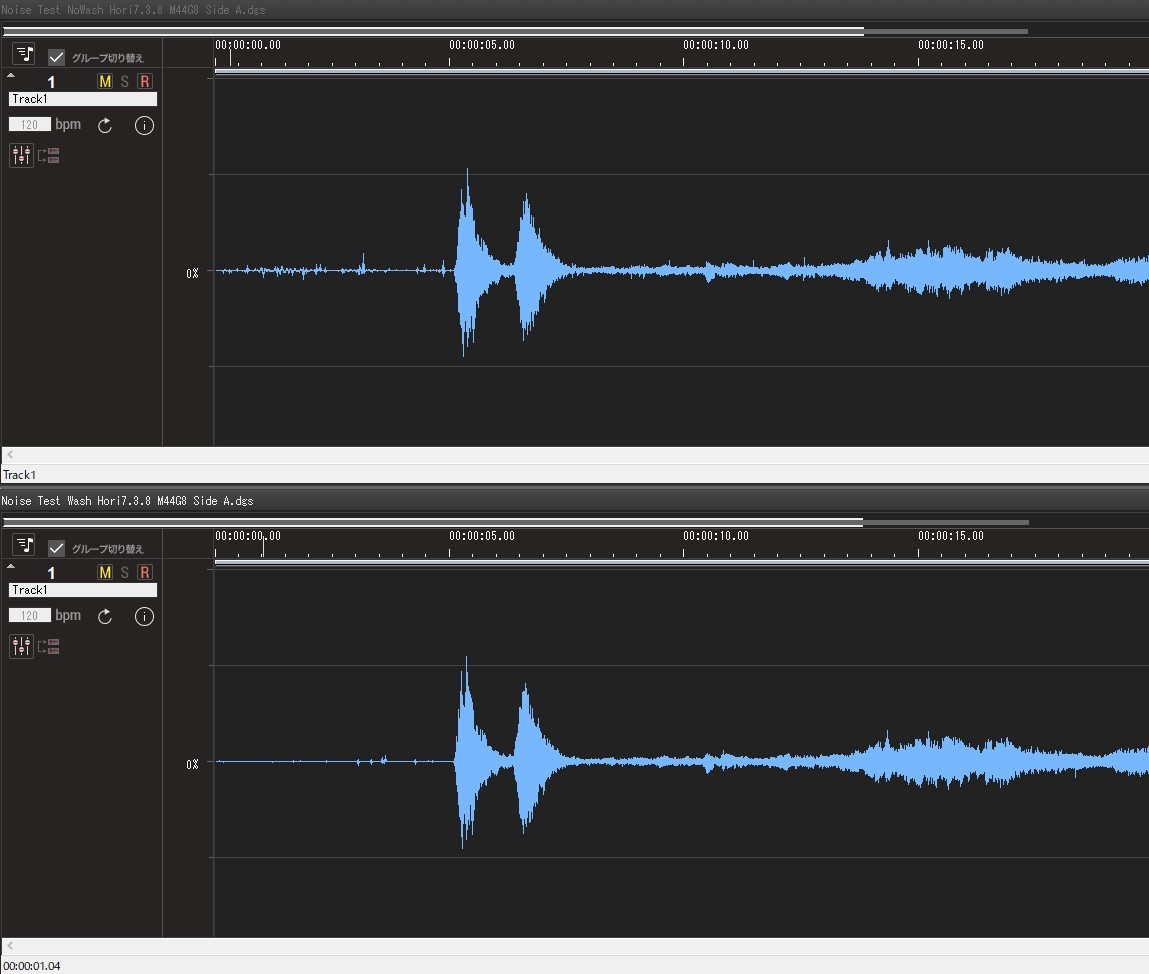Click the info icon in bottom track
The height and width of the screenshot is (974, 1149).
coord(144,616)
